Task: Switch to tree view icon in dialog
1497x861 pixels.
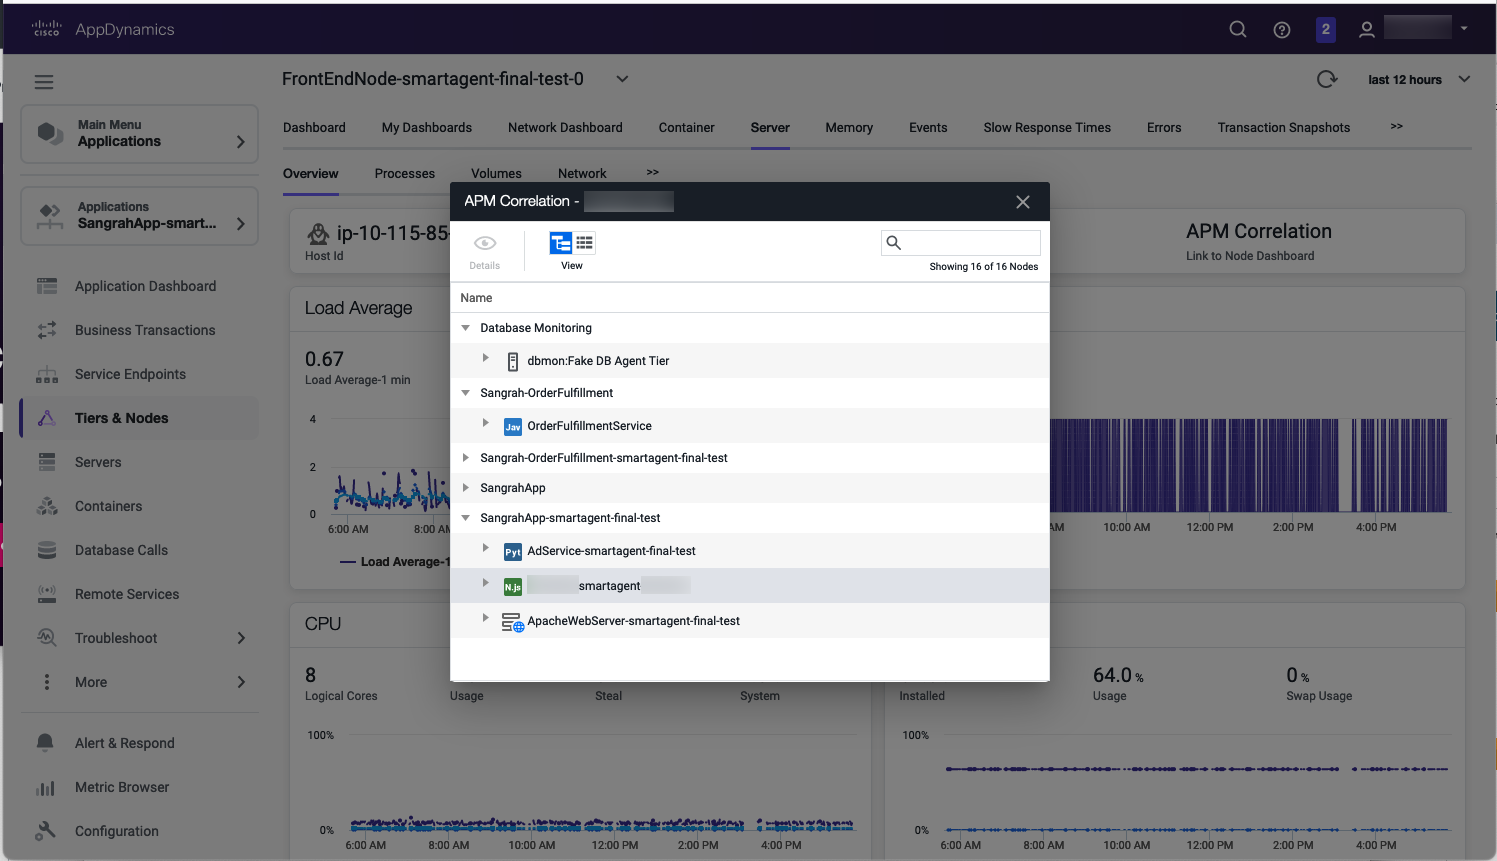Action: (x=561, y=243)
